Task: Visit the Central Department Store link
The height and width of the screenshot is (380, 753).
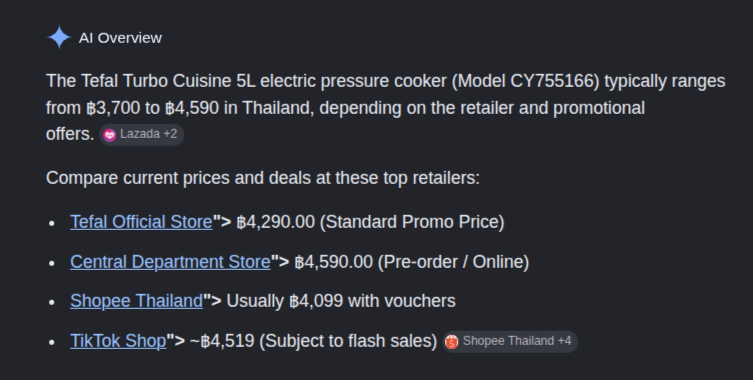Action: [x=170, y=262]
